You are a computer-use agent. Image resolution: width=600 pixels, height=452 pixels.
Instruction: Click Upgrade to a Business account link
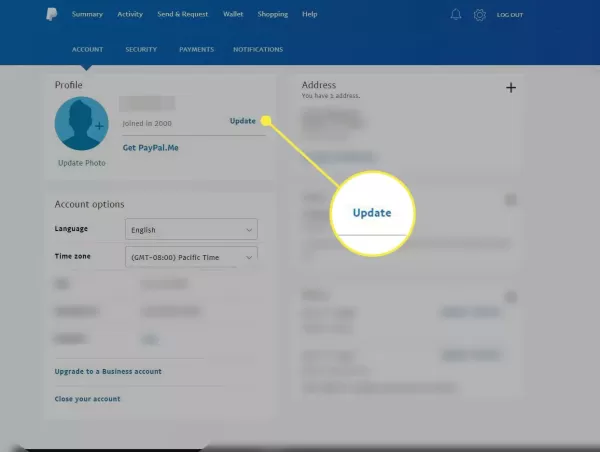coord(108,371)
